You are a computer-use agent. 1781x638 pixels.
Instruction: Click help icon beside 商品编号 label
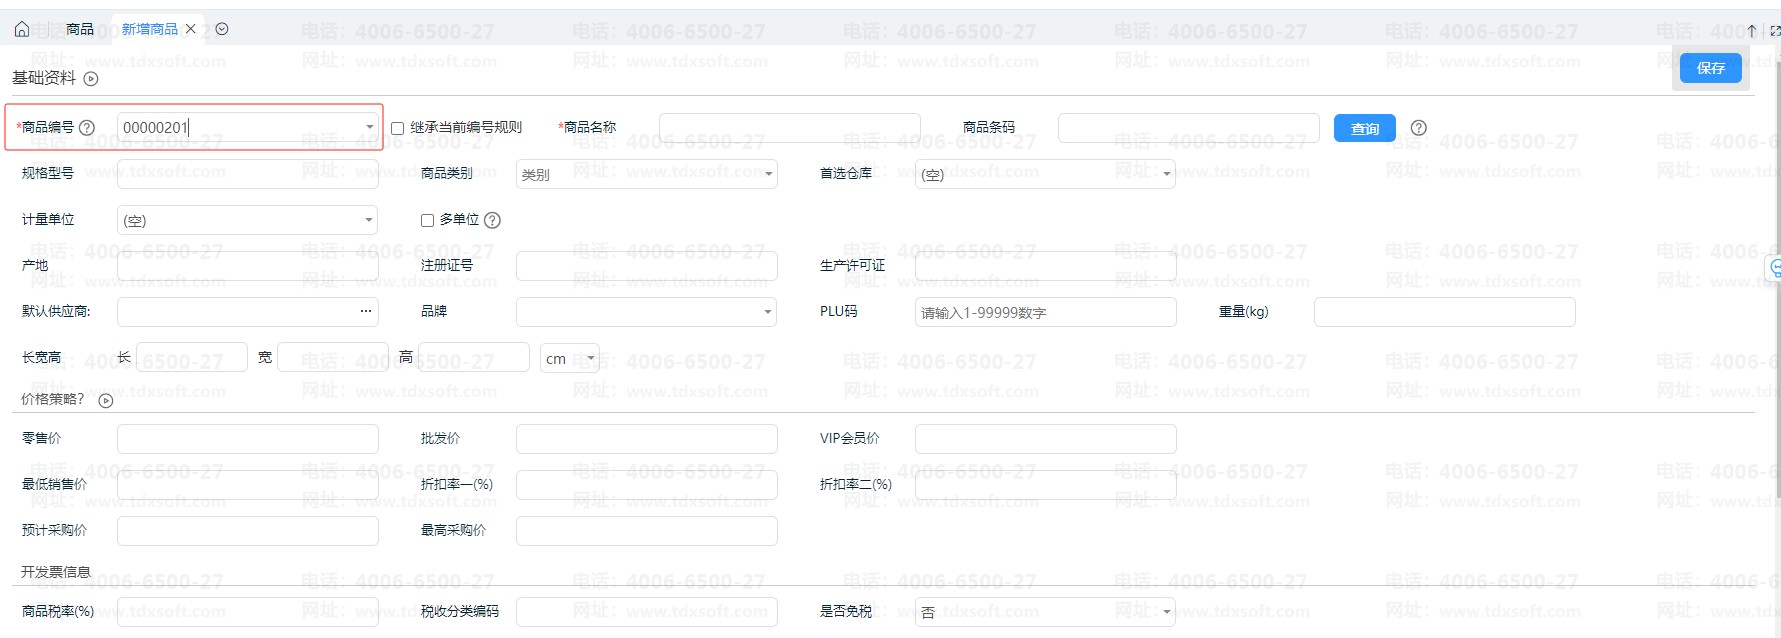[x=87, y=128]
